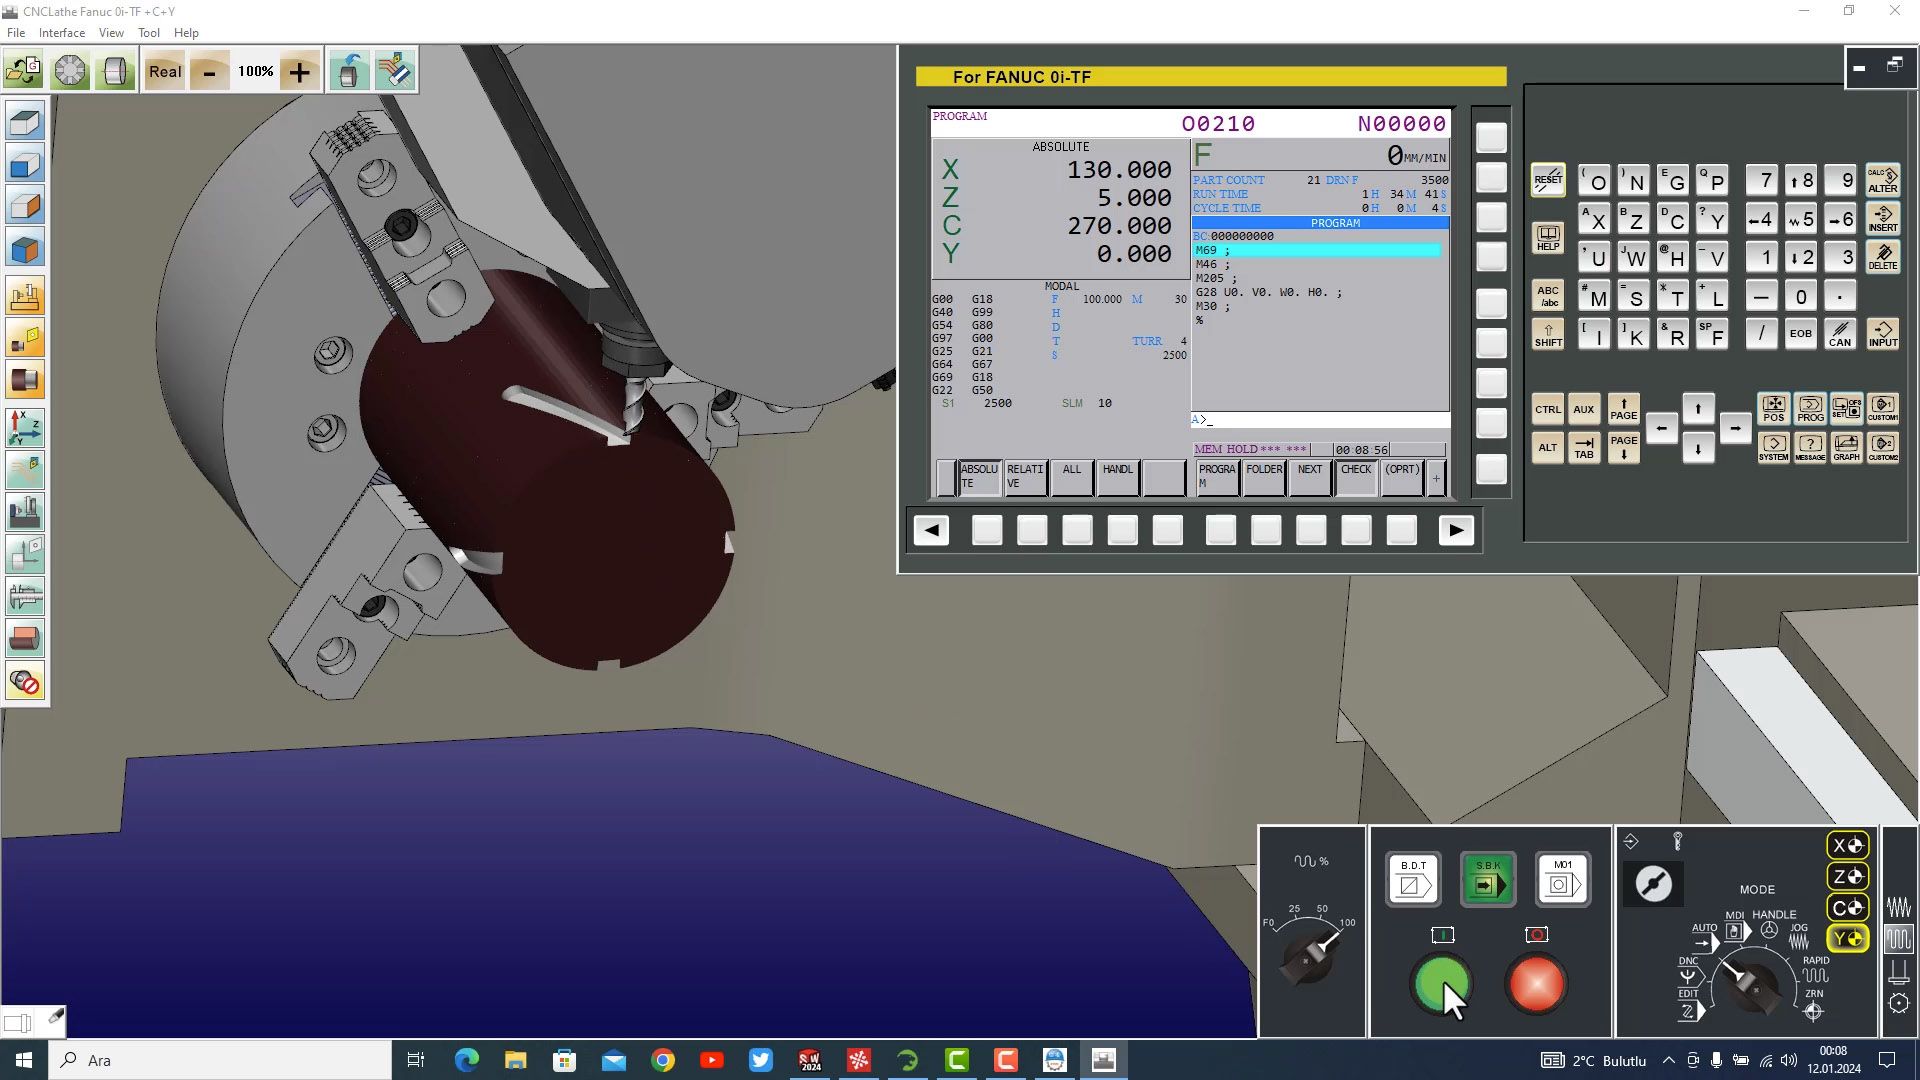This screenshot has height=1080, width=1920.
Task: Toggle the M01 optional stop switch
Action: (1563, 879)
